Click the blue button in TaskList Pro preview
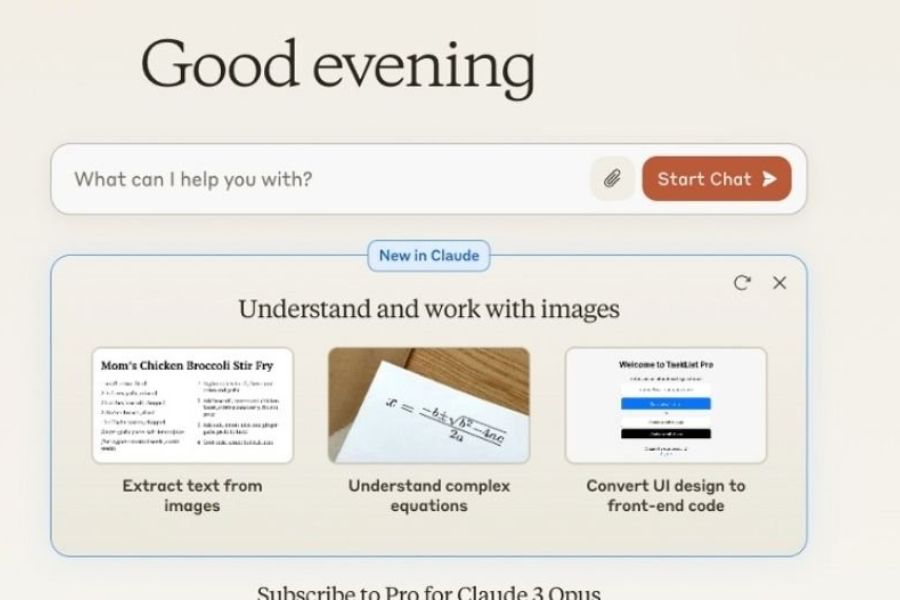Viewport: 900px width, 600px height. coord(666,404)
